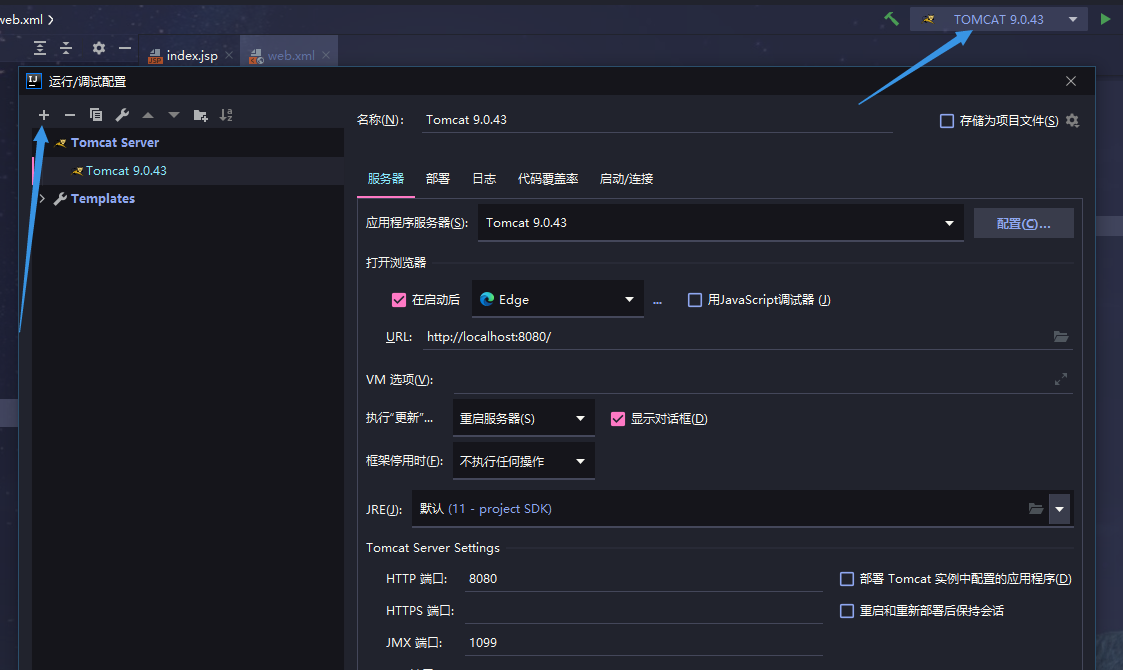The image size is (1123, 670).
Task: Open the JRE dropdown arrow
Action: click(x=1059, y=509)
